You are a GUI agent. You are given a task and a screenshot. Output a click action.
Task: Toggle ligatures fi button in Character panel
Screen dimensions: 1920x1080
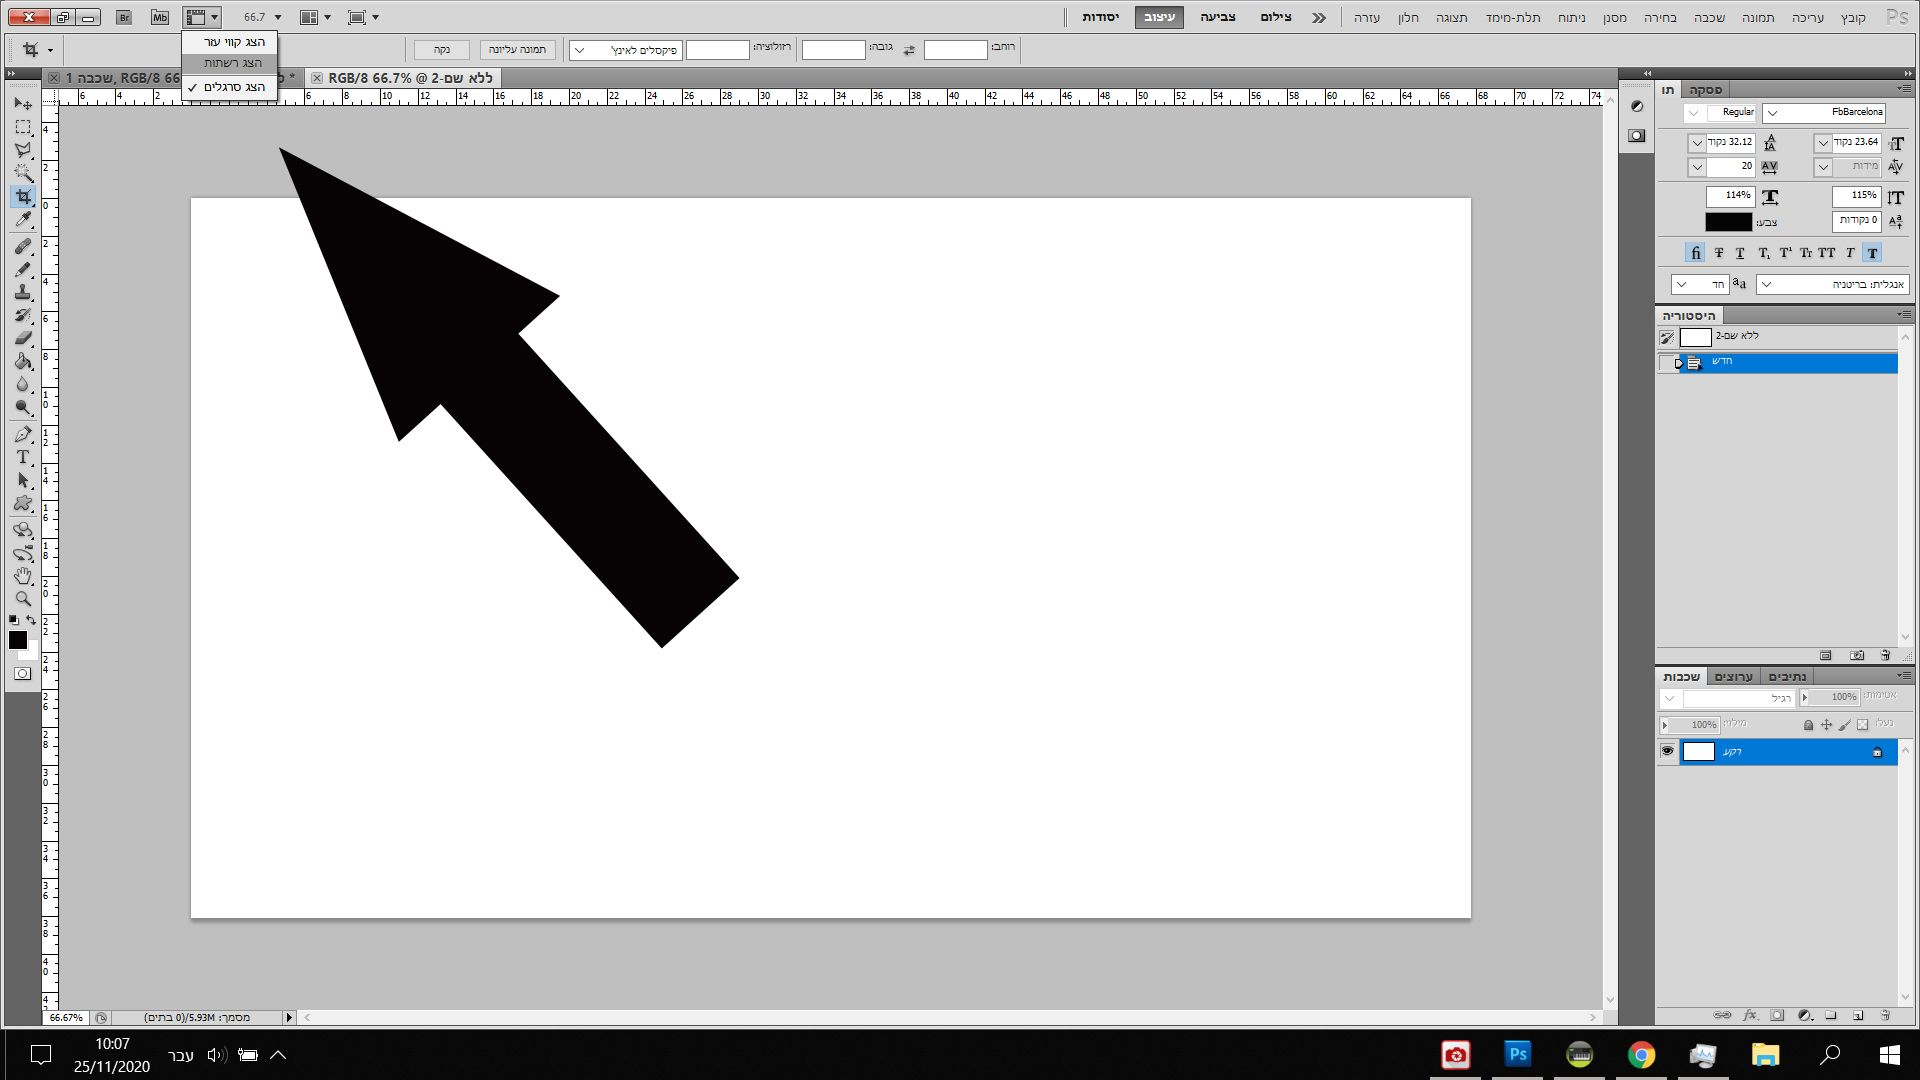[1695, 253]
